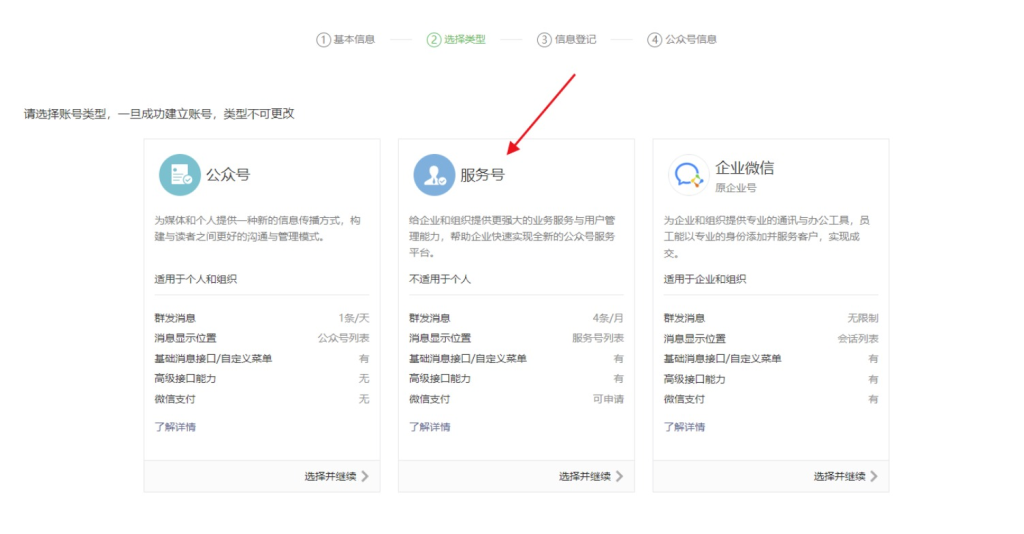Click 消息显示位置 label in 服务号 card

tap(440, 338)
